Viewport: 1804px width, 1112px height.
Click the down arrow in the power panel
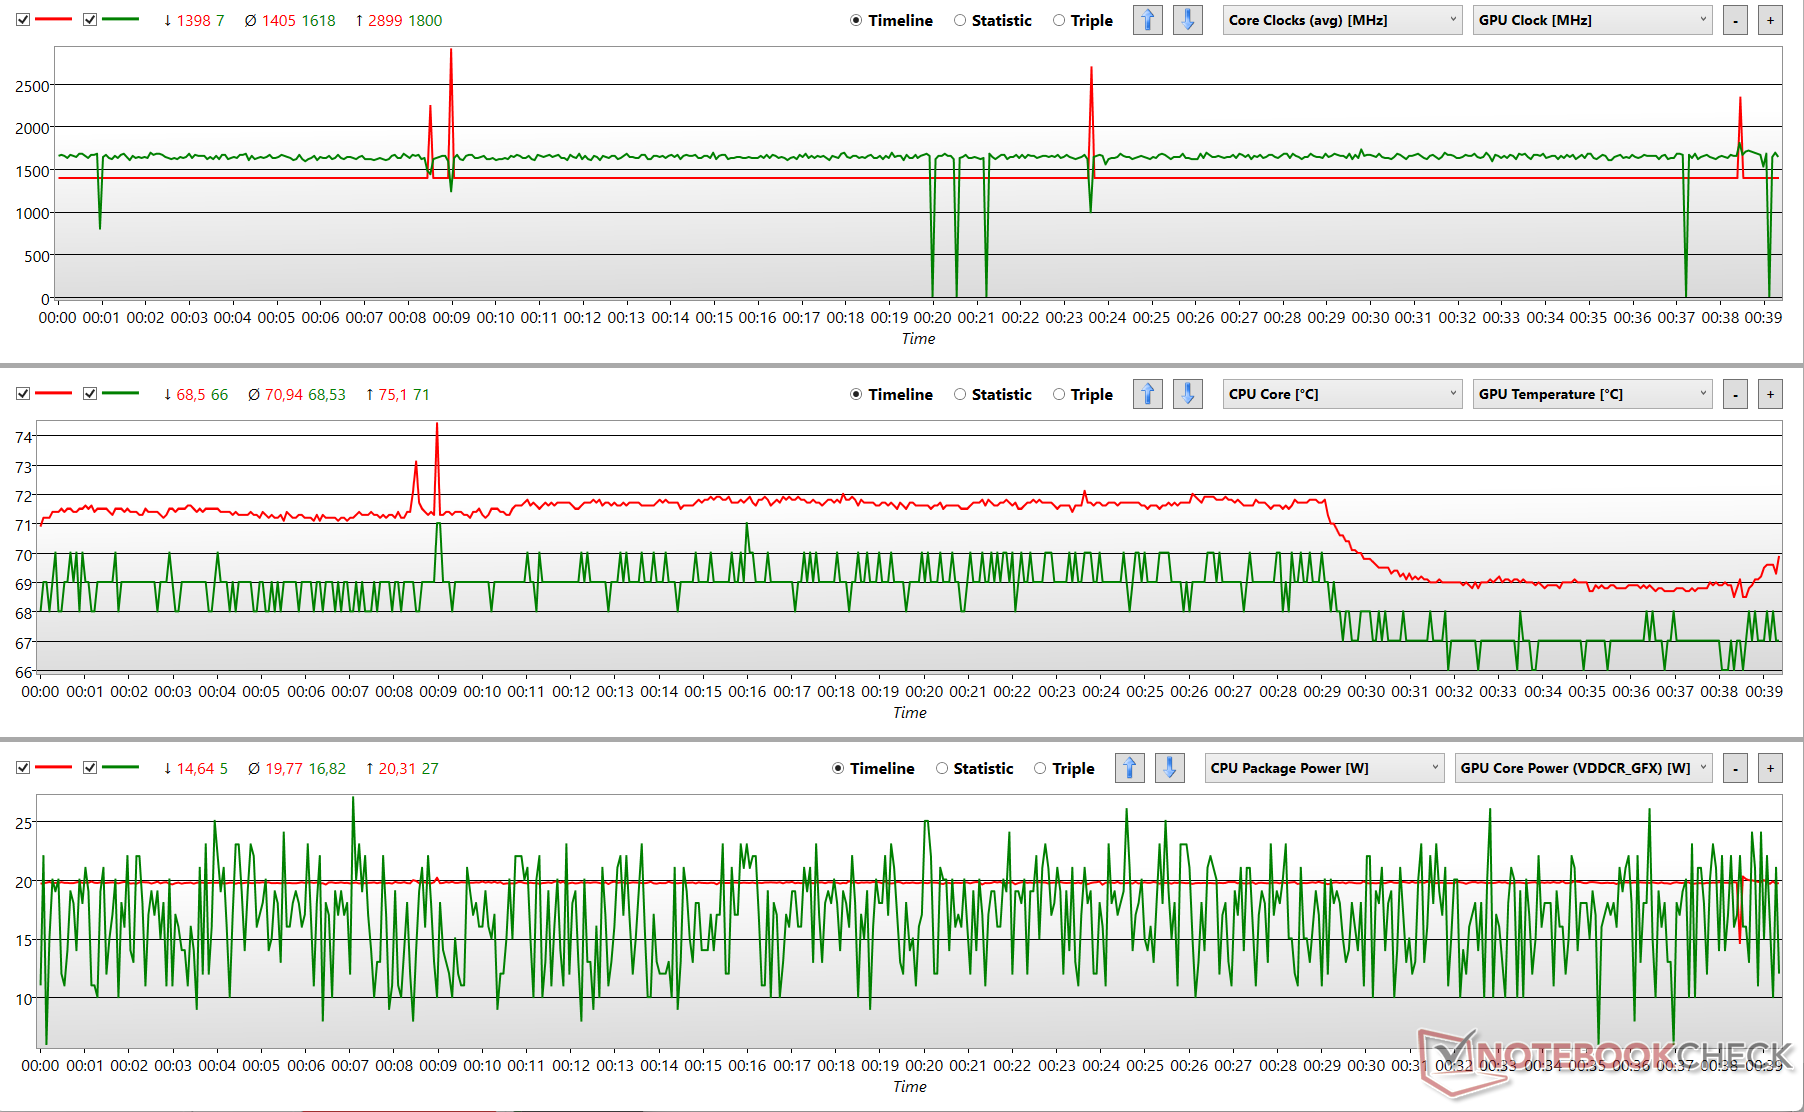pos(1169,768)
